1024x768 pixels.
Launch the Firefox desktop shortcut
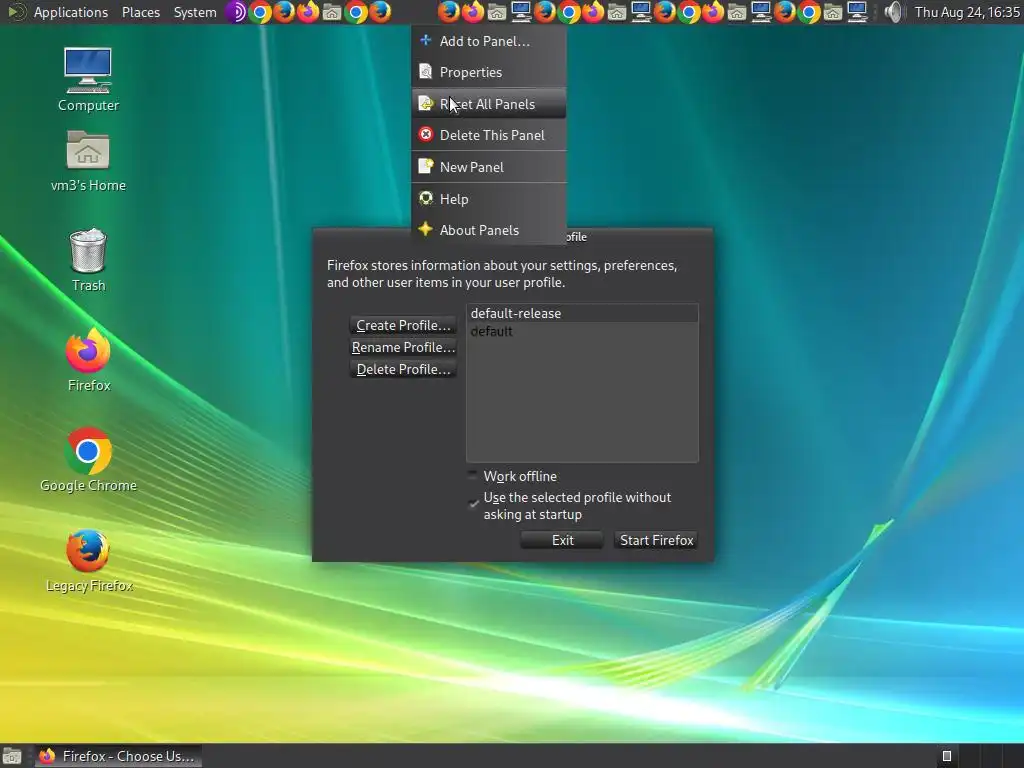pos(88,360)
